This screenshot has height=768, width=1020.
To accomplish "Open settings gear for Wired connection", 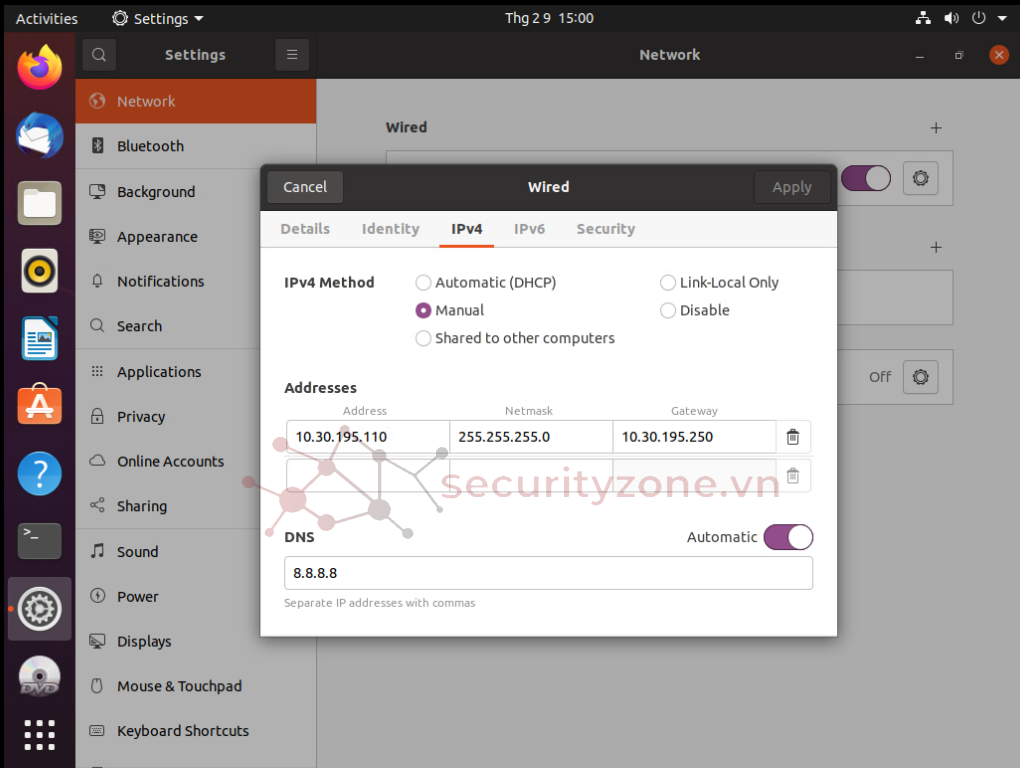I will pyautogui.click(x=920, y=179).
